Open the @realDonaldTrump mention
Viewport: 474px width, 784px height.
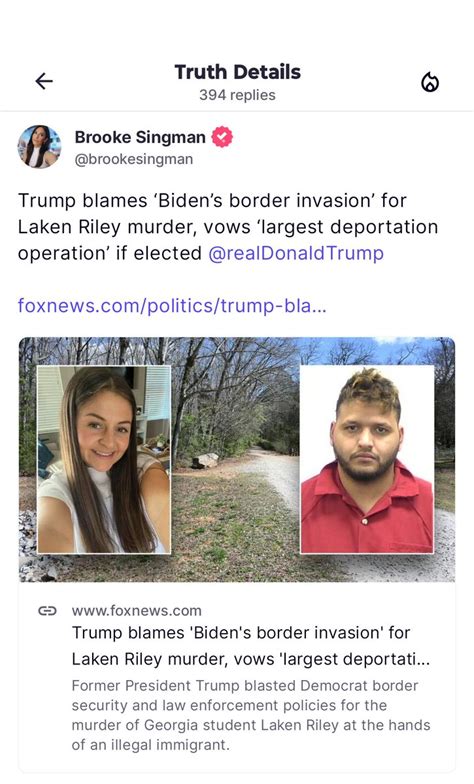coord(296,253)
